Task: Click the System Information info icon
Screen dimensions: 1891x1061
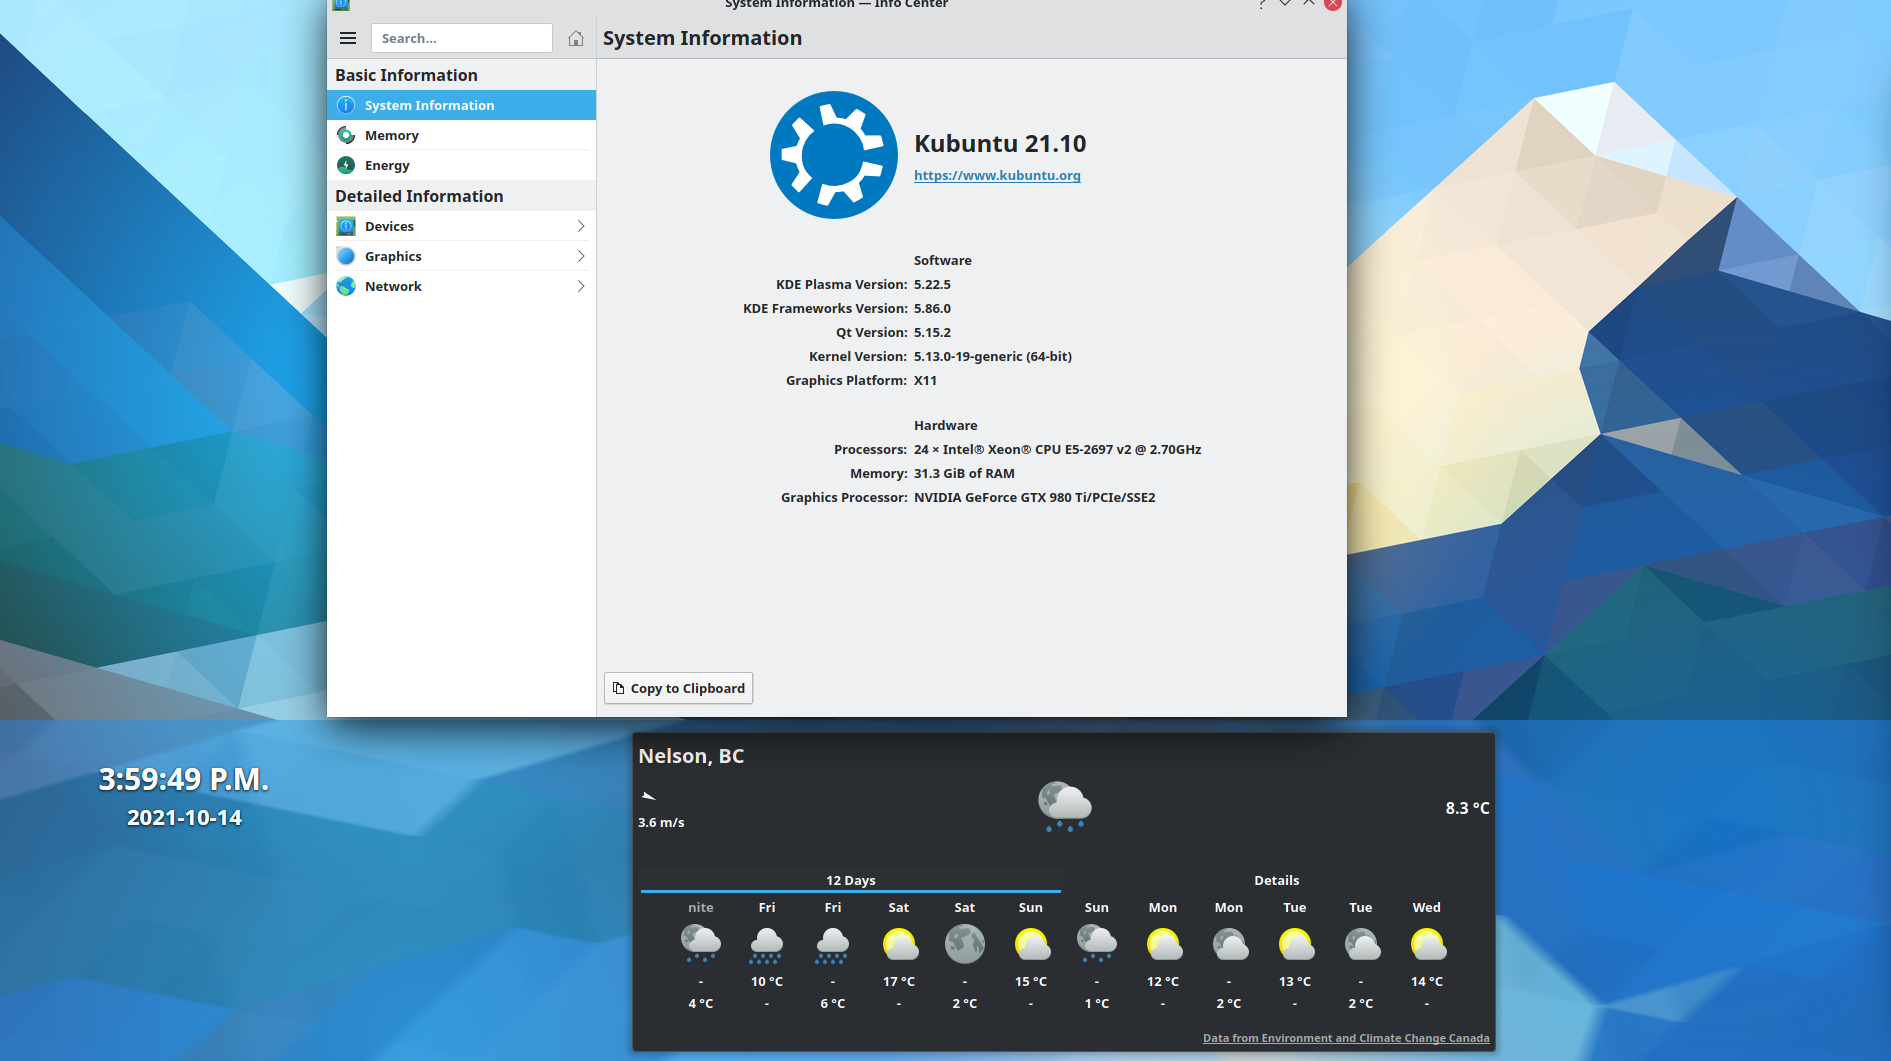Action: (346, 105)
